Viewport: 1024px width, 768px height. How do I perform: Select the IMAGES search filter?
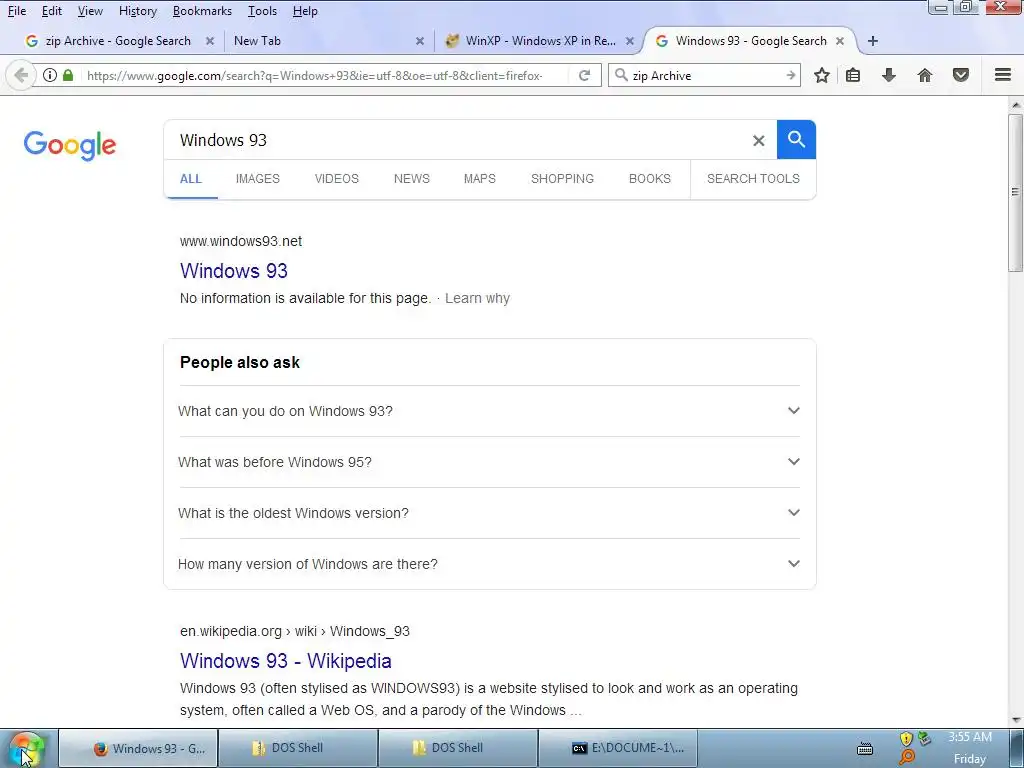(x=257, y=179)
